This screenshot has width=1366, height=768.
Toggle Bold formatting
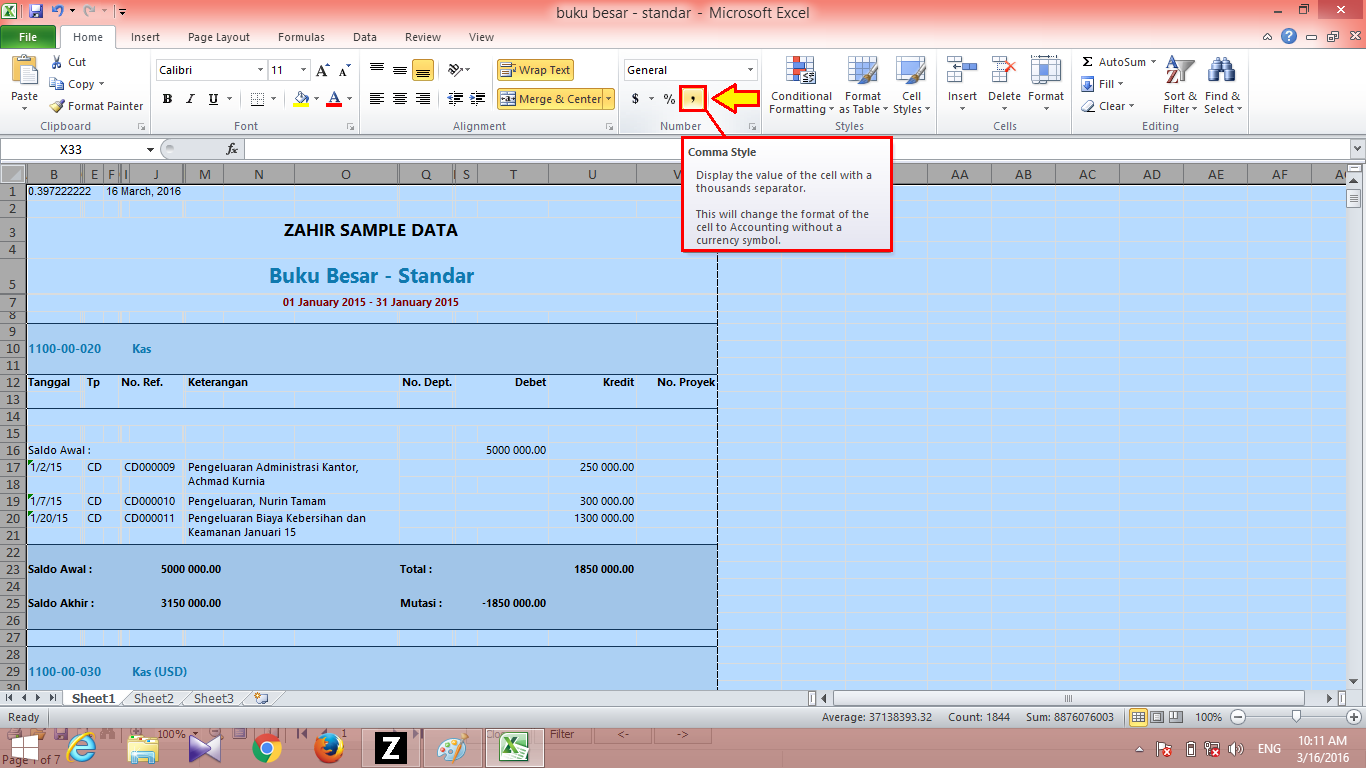pyautogui.click(x=167, y=99)
